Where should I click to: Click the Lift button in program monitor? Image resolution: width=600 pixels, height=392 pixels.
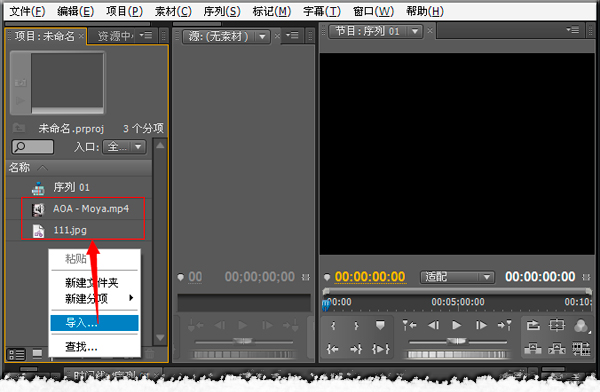tap(533, 348)
